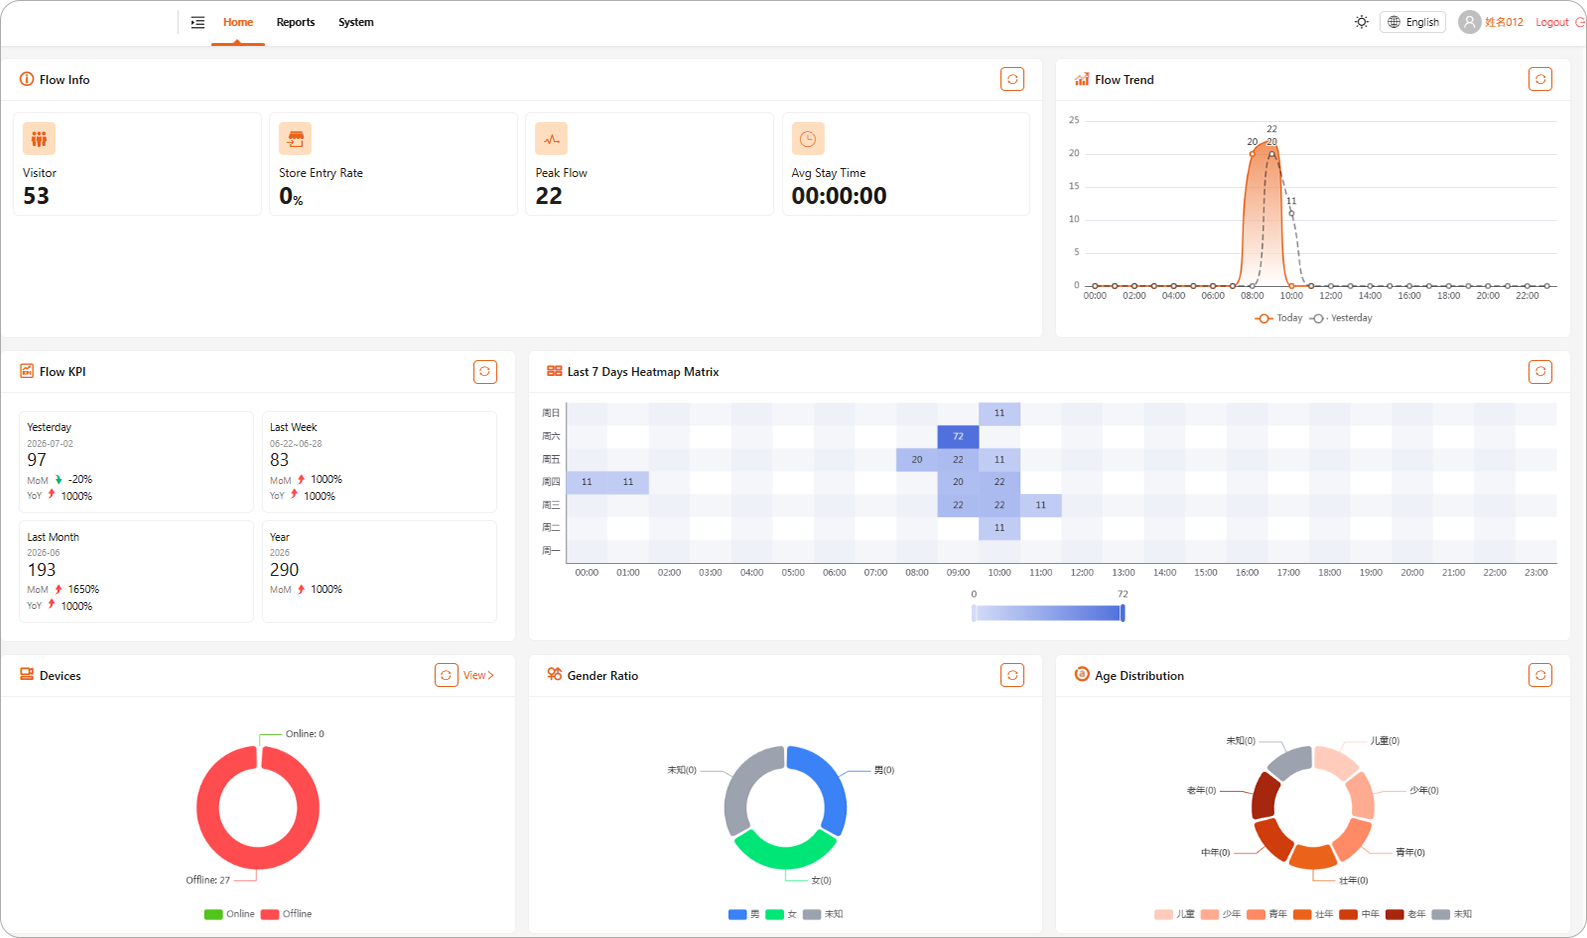Refresh the Flow KPI panel
The height and width of the screenshot is (938, 1587).
point(485,371)
